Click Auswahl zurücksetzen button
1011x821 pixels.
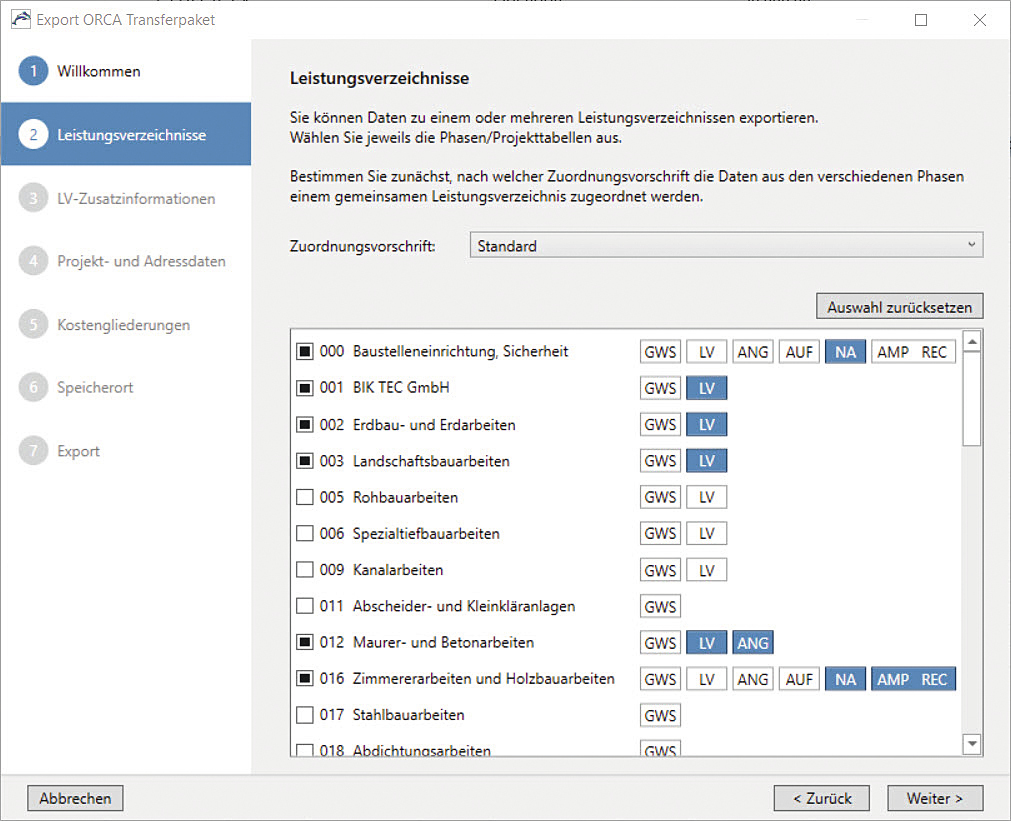(899, 307)
